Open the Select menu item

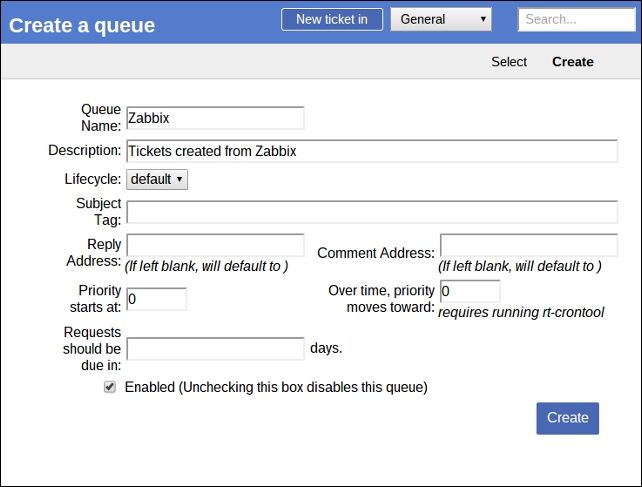(508, 62)
